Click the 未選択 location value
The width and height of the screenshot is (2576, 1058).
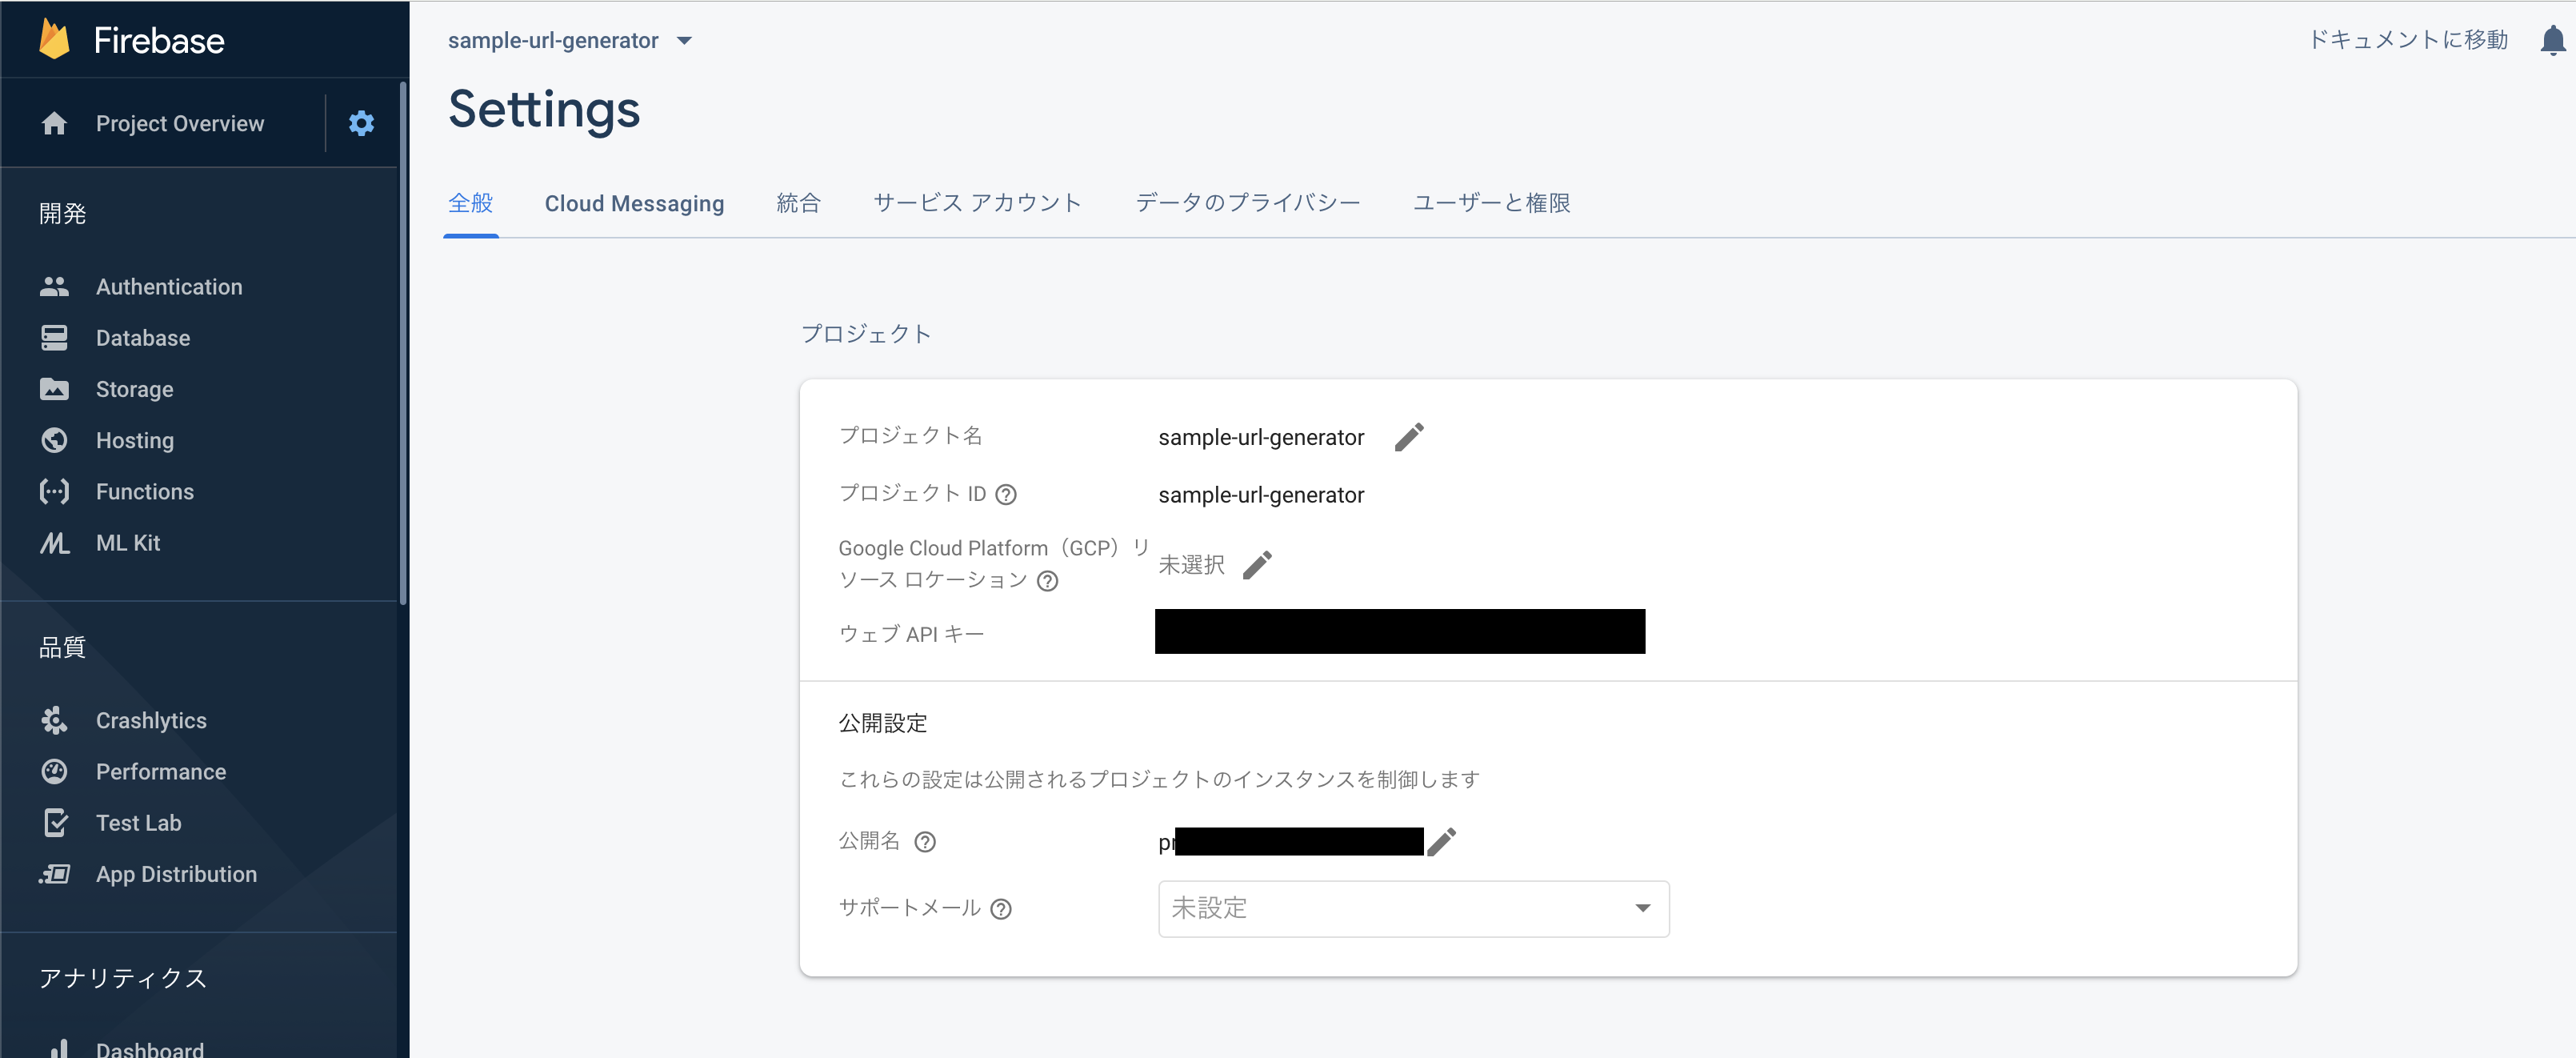click(1191, 565)
